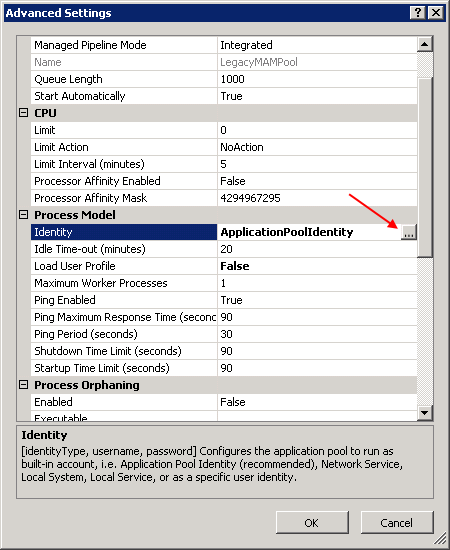The image size is (450, 550).
Task: Select the Start Automatically property
Action: 124,96
